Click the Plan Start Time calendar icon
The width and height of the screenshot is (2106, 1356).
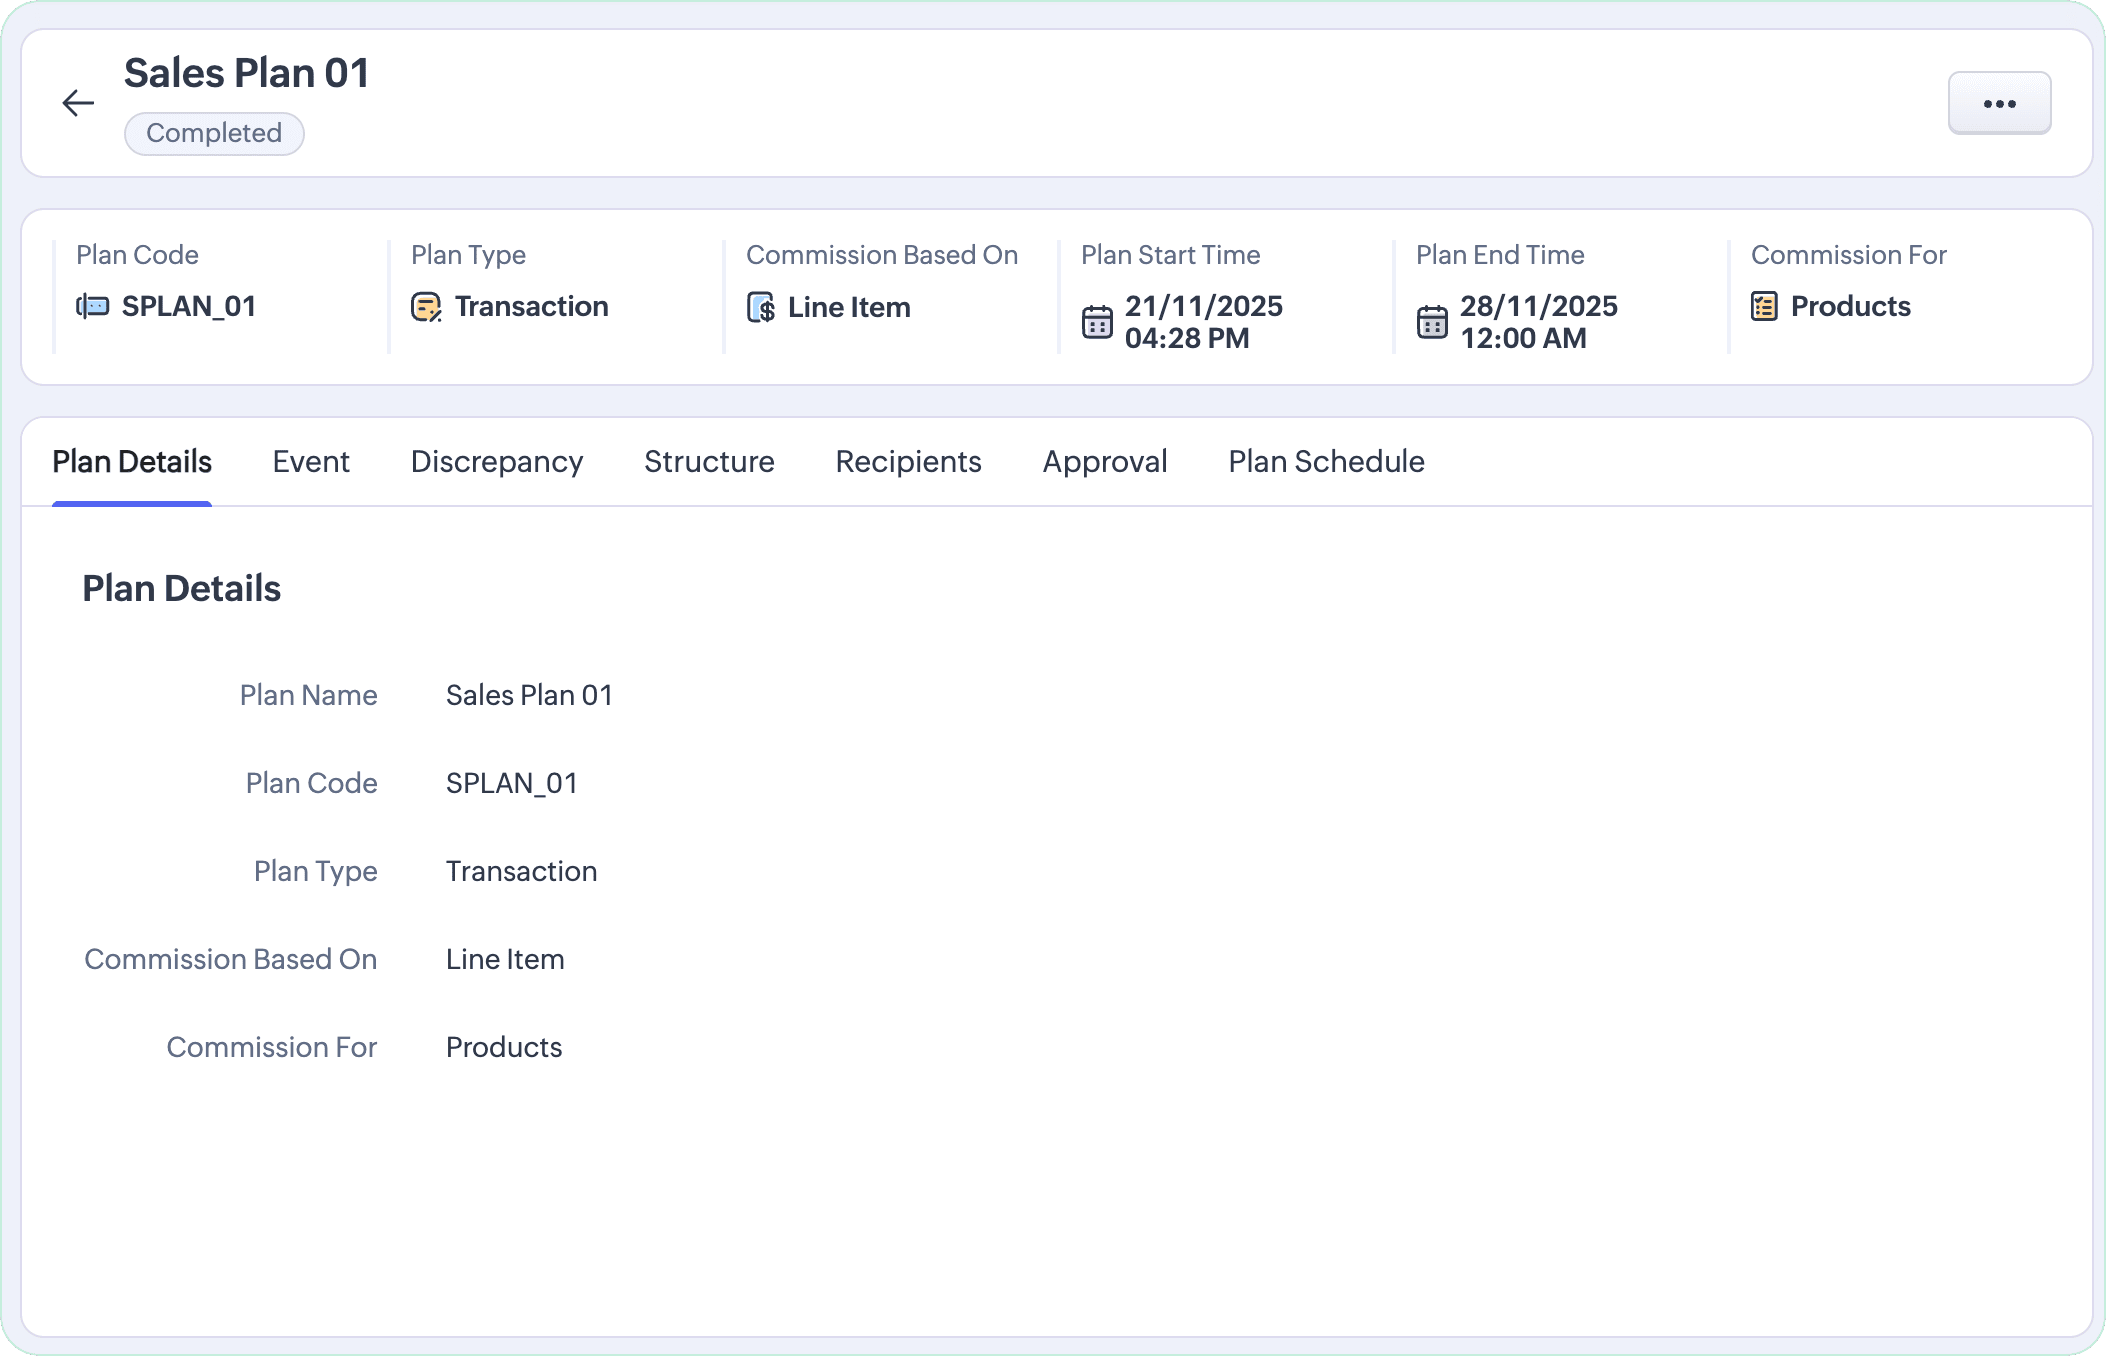[1097, 322]
